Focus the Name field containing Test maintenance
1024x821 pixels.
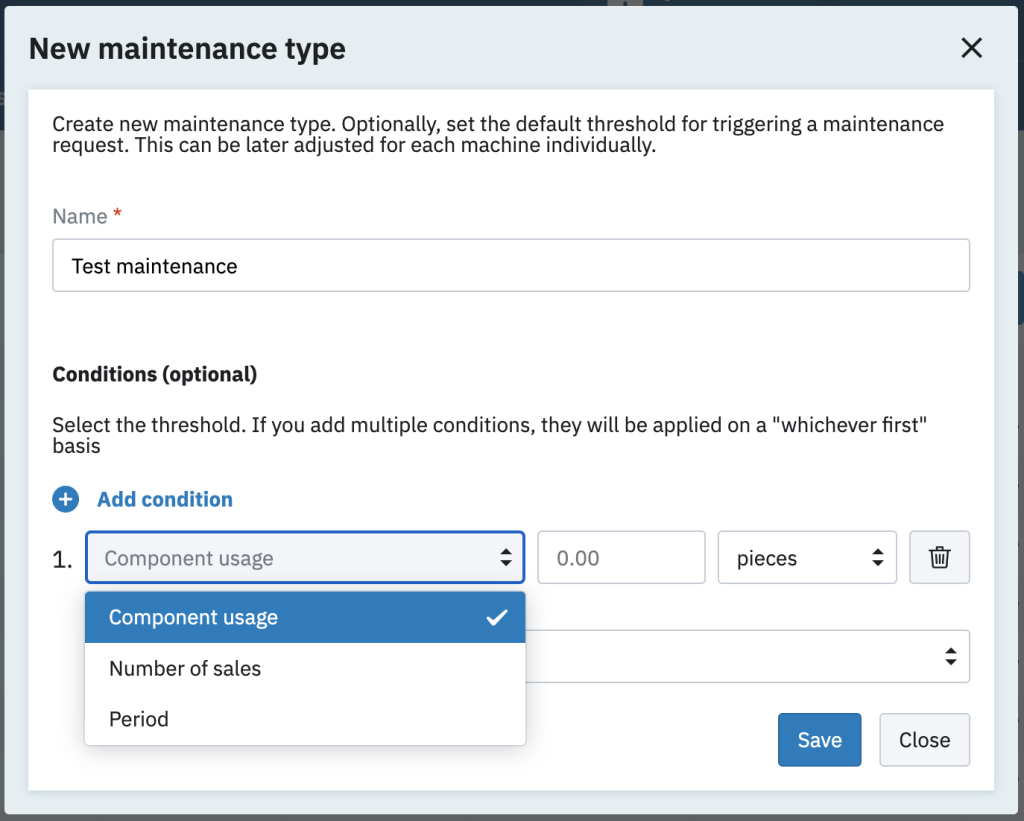click(510, 266)
